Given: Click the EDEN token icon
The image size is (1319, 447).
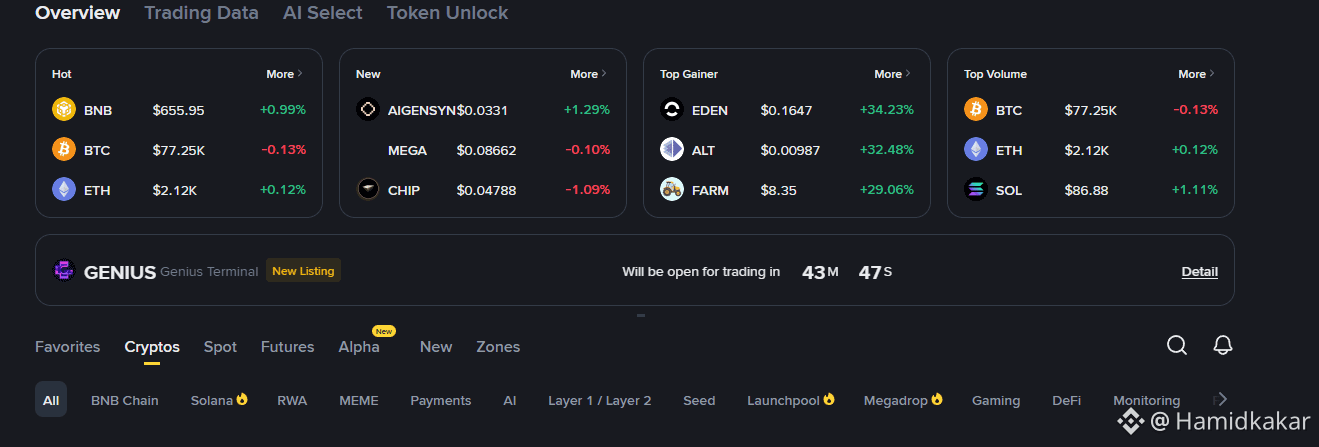Looking at the screenshot, I should click(x=672, y=110).
